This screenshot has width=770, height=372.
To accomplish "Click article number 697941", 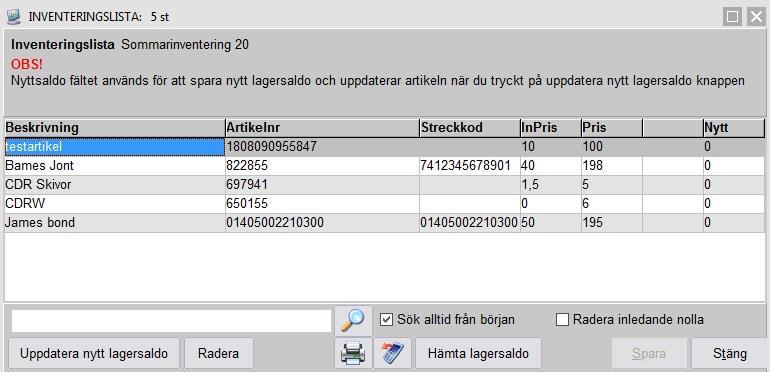I will (x=247, y=185).
